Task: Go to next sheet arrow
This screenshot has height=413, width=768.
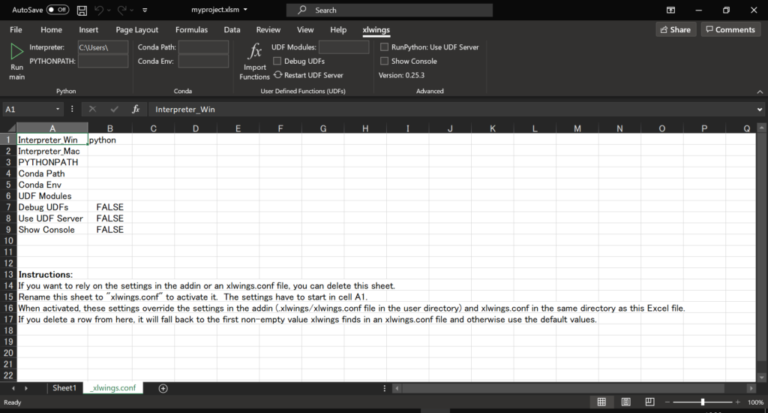Action: pos(26,388)
